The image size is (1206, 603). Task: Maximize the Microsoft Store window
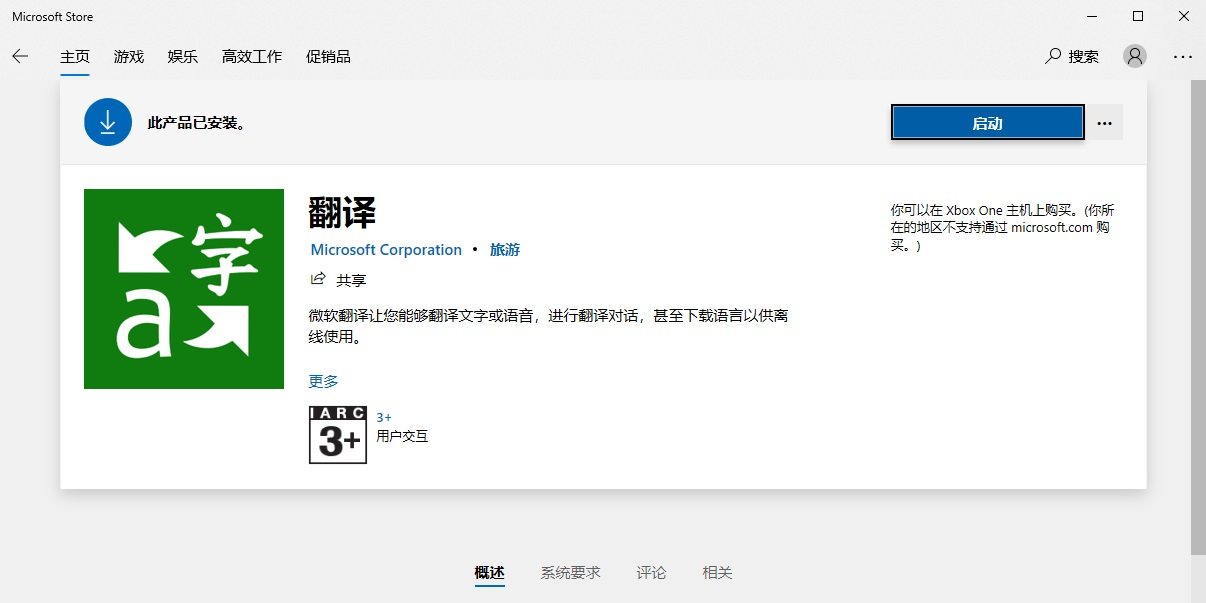tap(1137, 16)
